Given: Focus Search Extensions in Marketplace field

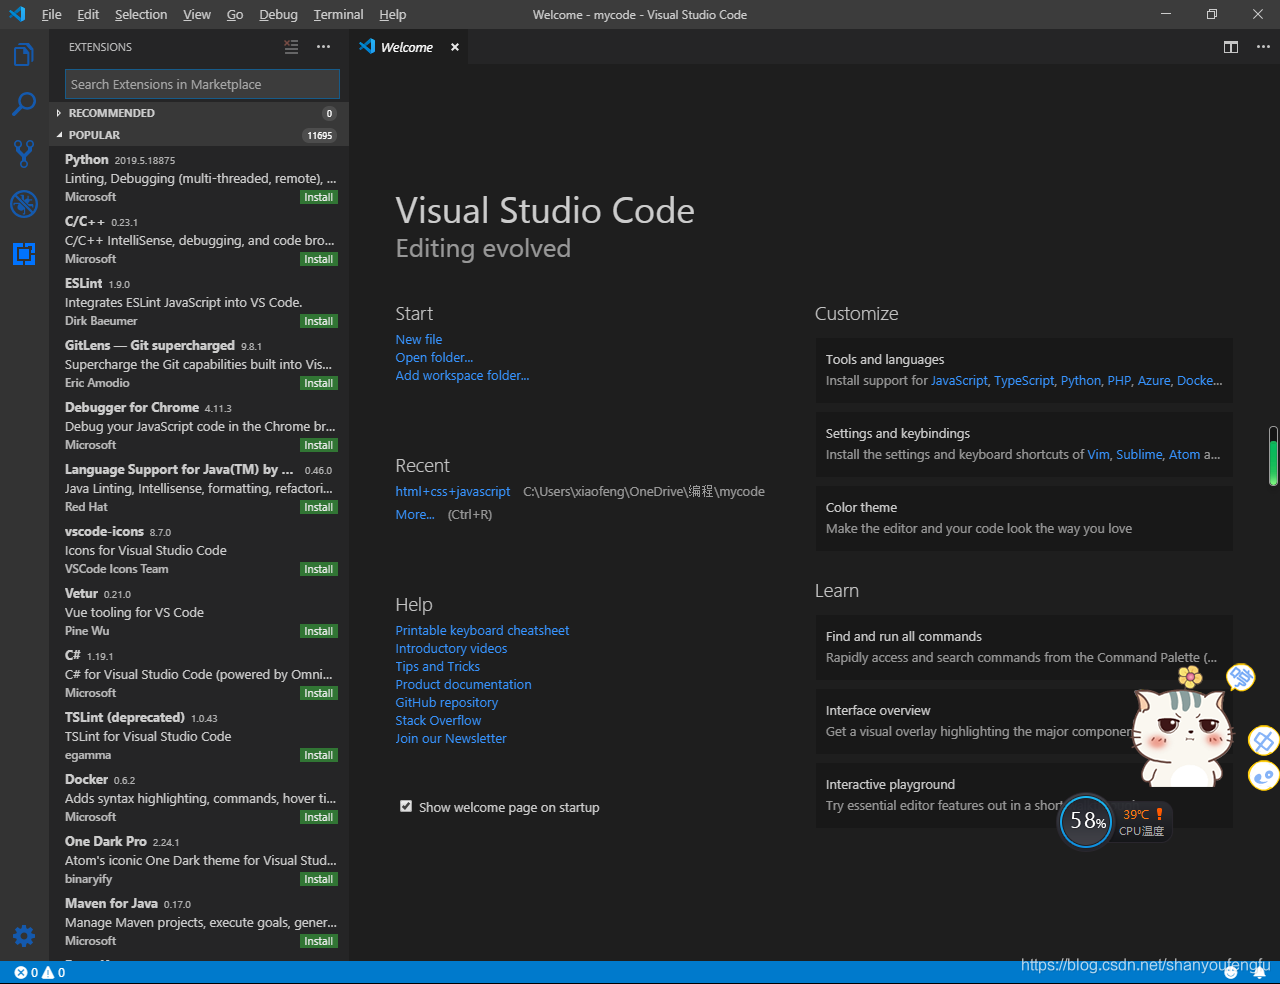Looking at the screenshot, I should pos(202,84).
